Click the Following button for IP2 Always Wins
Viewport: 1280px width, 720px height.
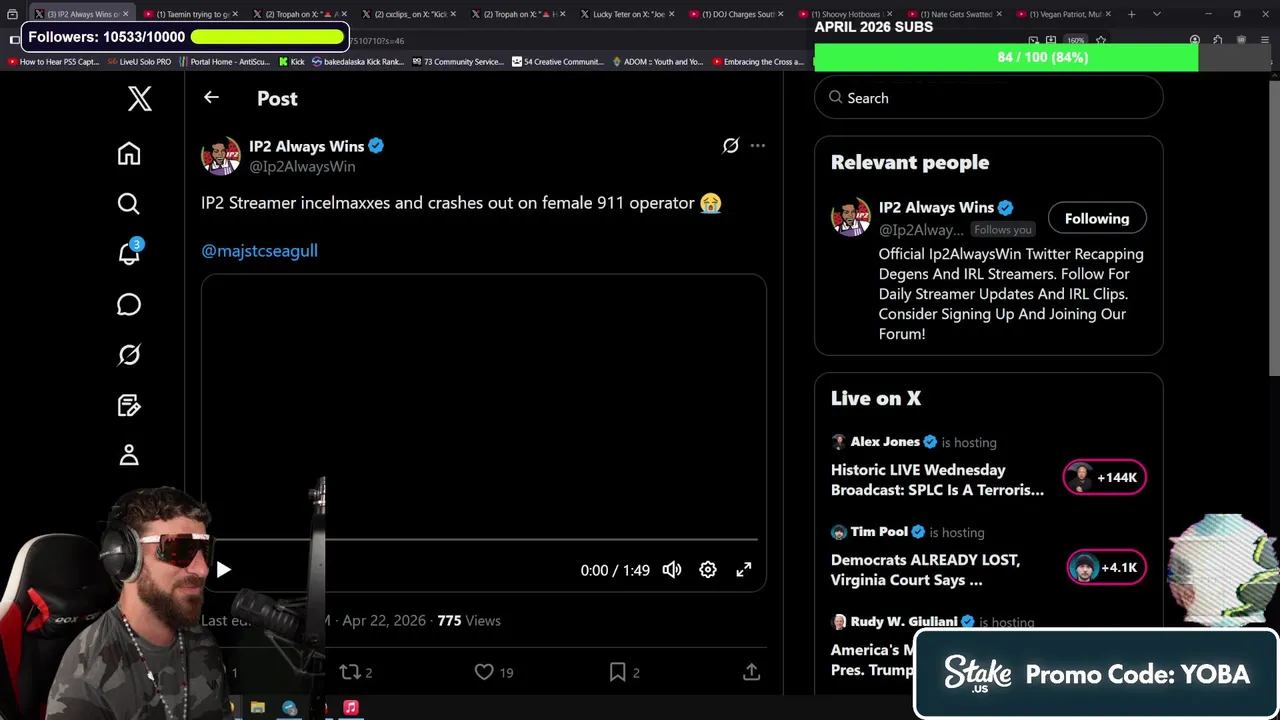tap(1097, 218)
